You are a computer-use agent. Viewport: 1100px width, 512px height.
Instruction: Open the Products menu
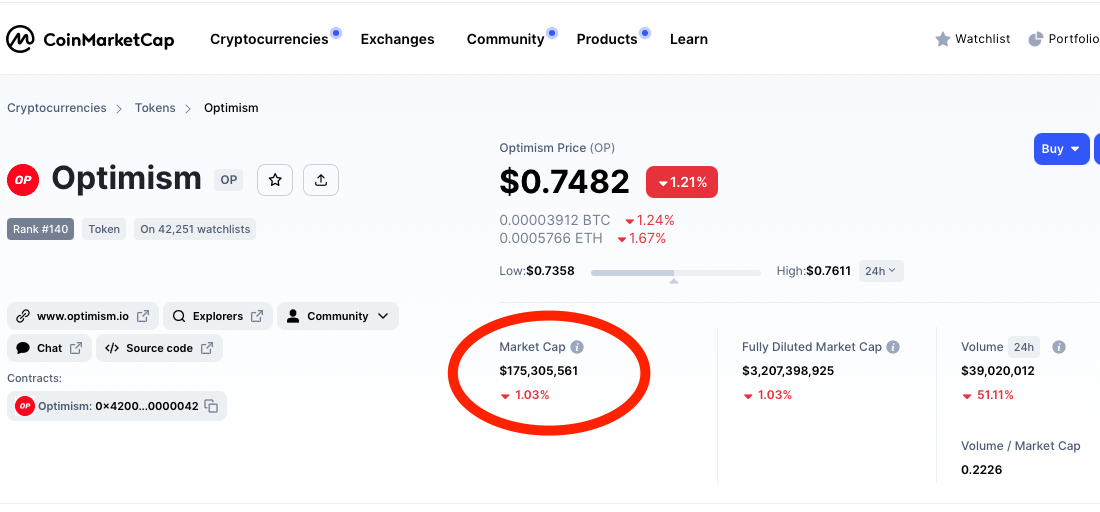(x=607, y=39)
